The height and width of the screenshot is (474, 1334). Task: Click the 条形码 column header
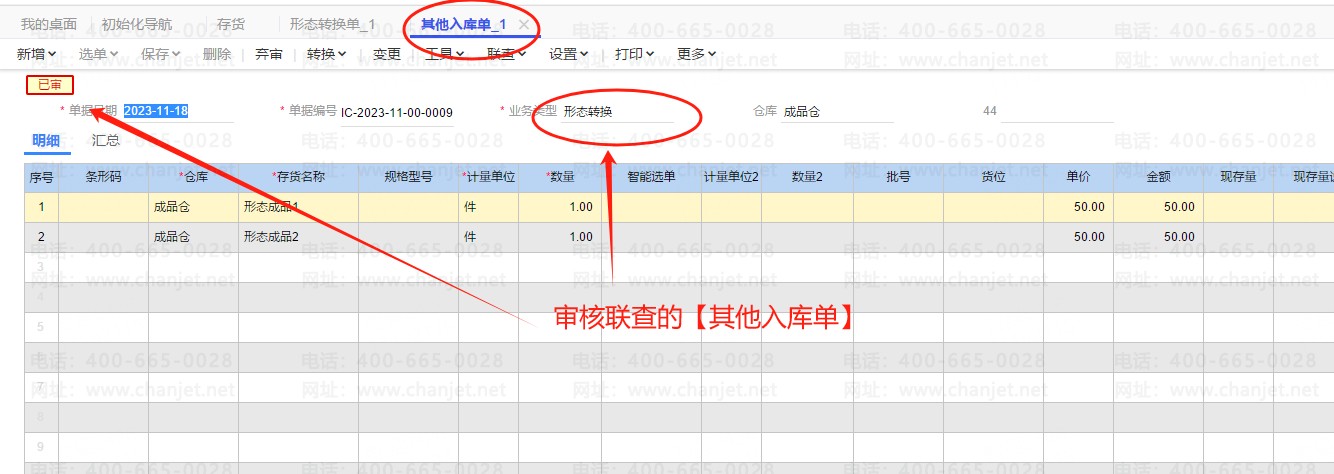point(103,177)
